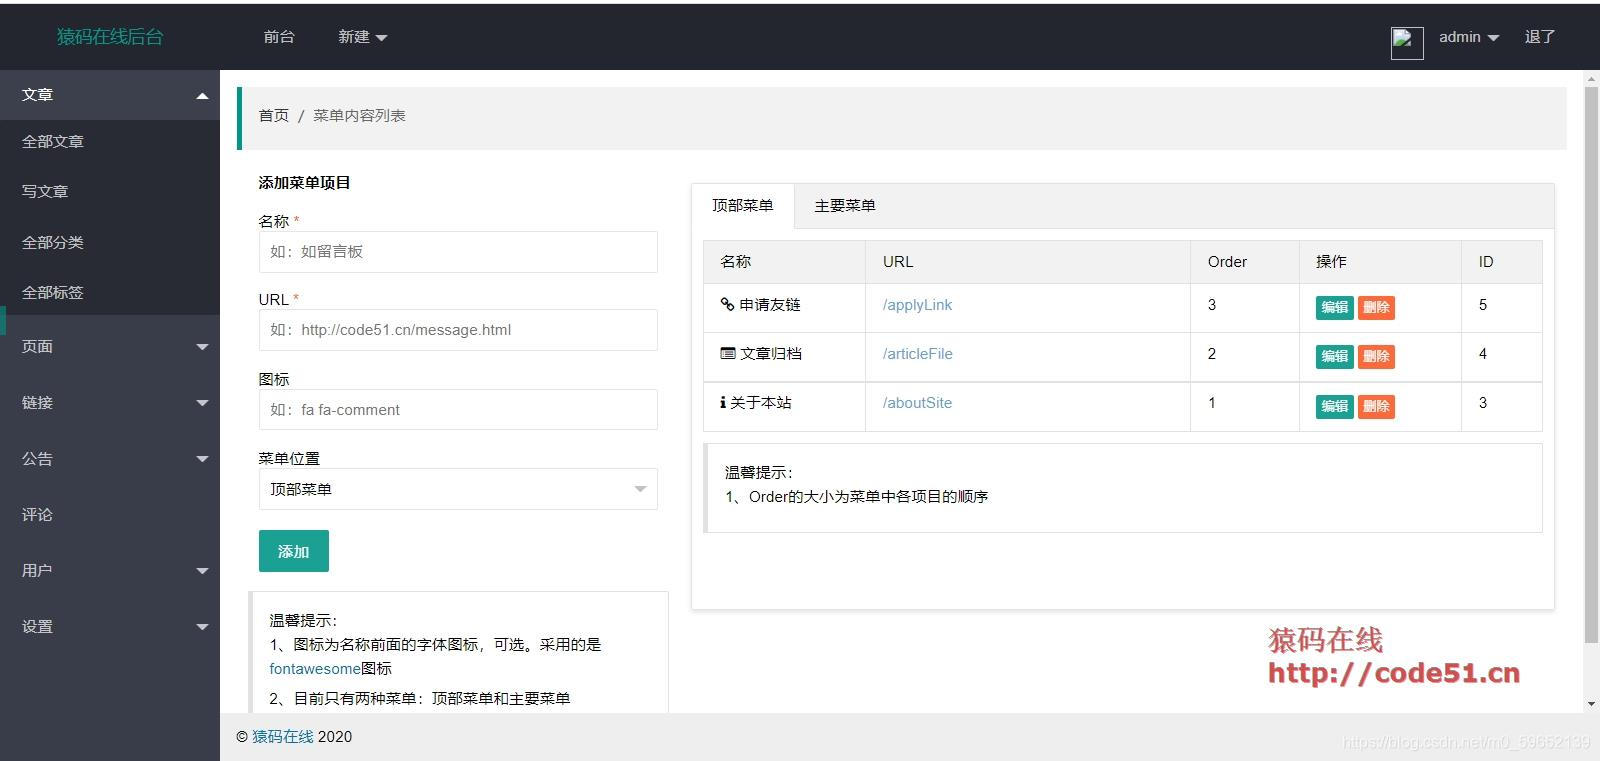The height and width of the screenshot is (761, 1600).
Task: Open the 菜单位置 combo box
Action: 458,489
